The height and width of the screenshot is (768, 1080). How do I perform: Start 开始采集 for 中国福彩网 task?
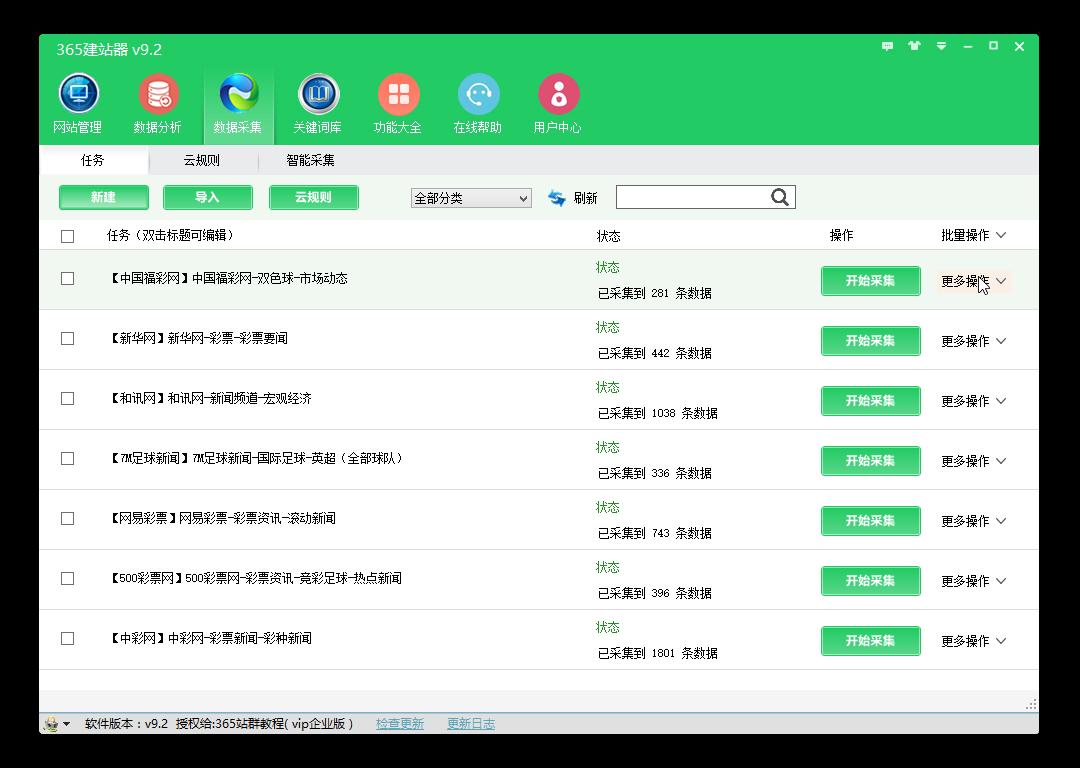point(871,281)
